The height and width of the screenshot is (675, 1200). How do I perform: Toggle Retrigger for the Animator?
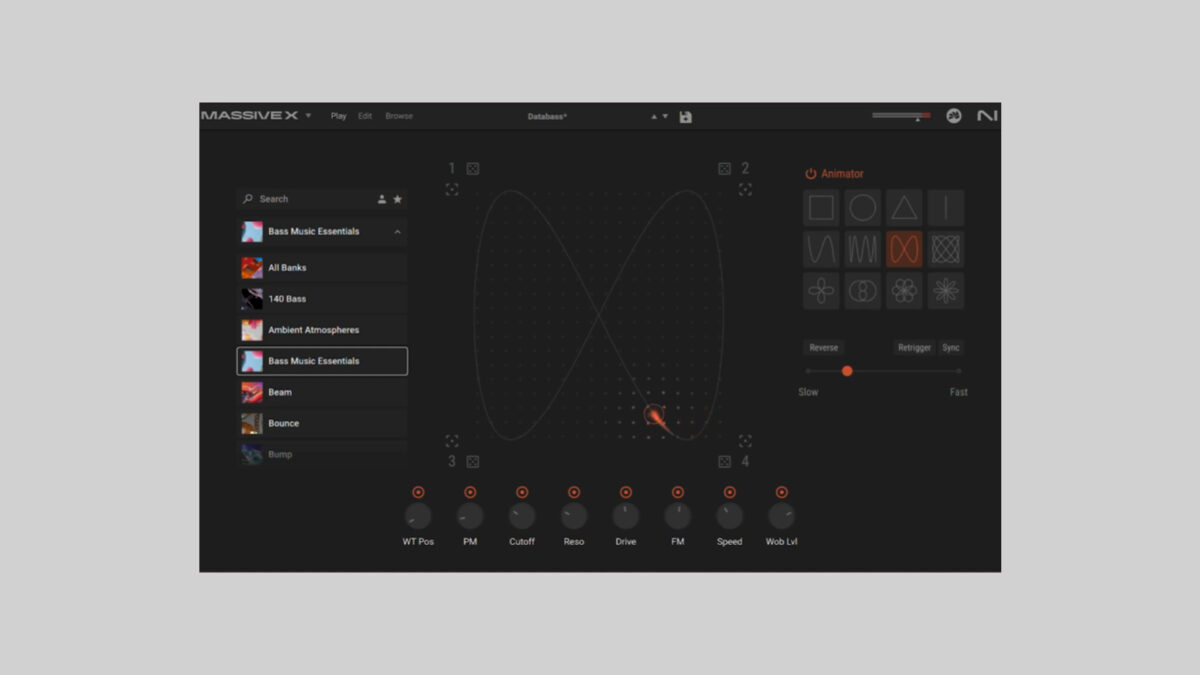point(915,347)
